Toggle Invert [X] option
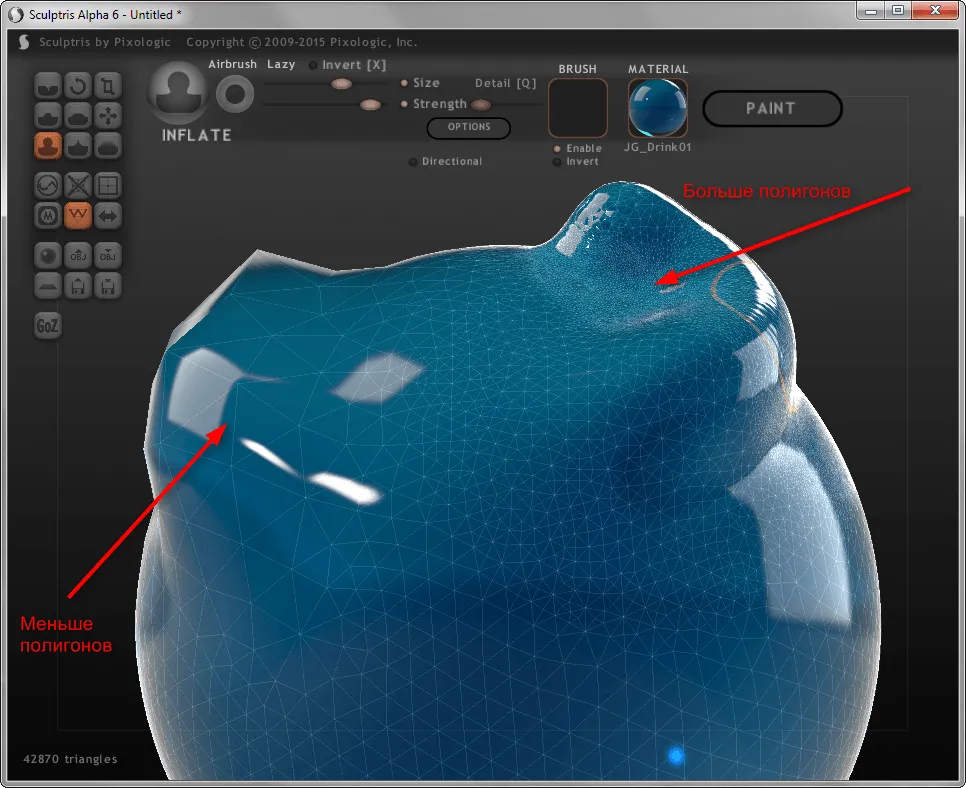Viewport: 966px width, 788px height. 348,65
